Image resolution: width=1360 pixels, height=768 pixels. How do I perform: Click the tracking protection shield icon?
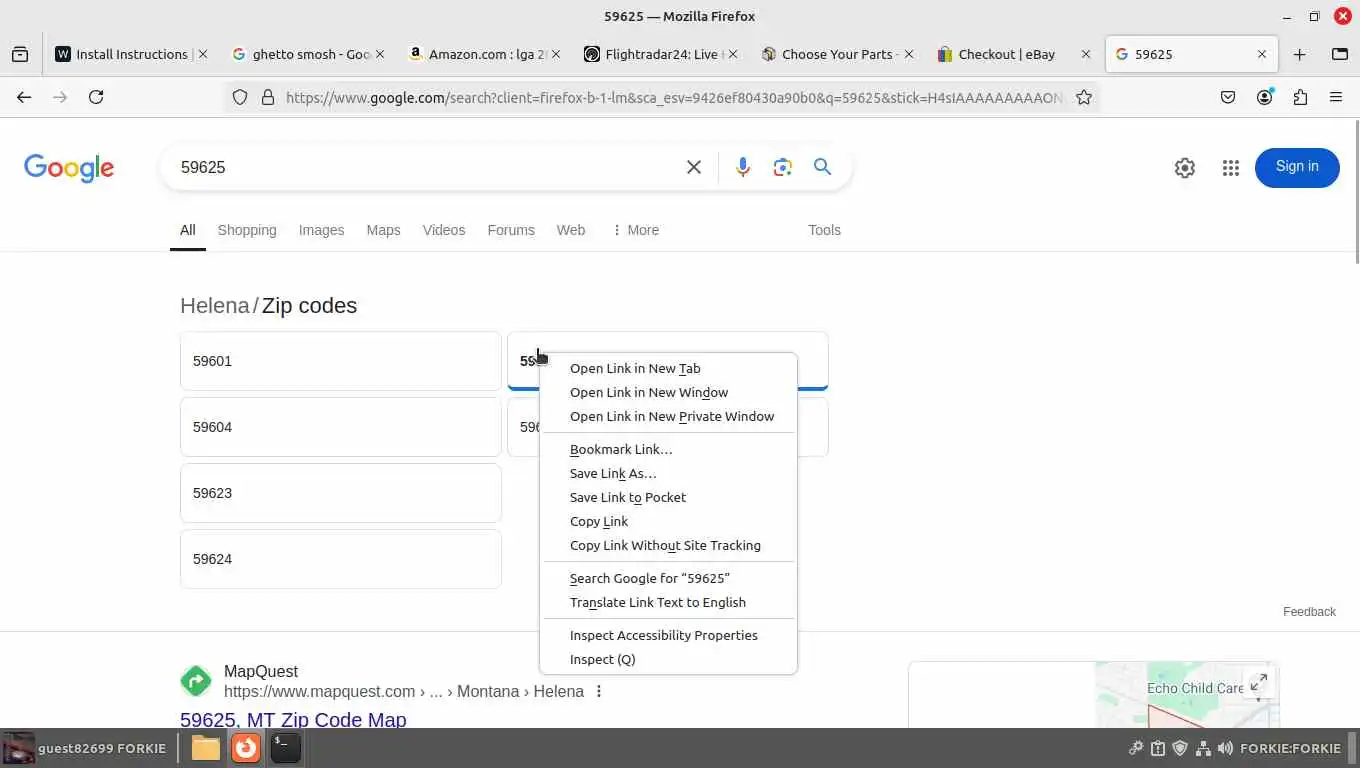[x=240, y=97]
